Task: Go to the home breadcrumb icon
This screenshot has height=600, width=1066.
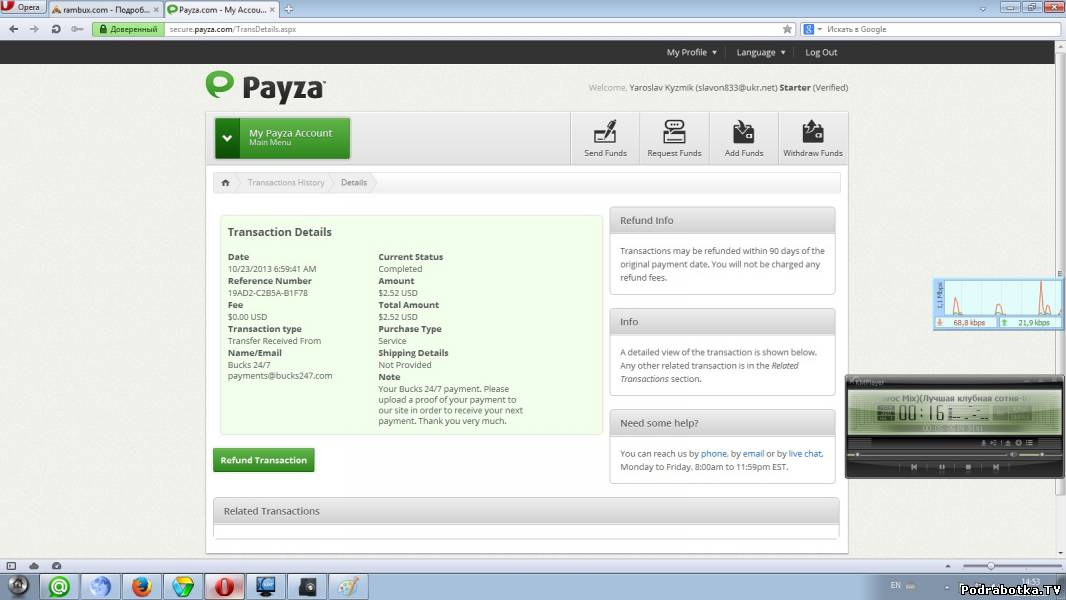Action: click(x=226, y=183)
